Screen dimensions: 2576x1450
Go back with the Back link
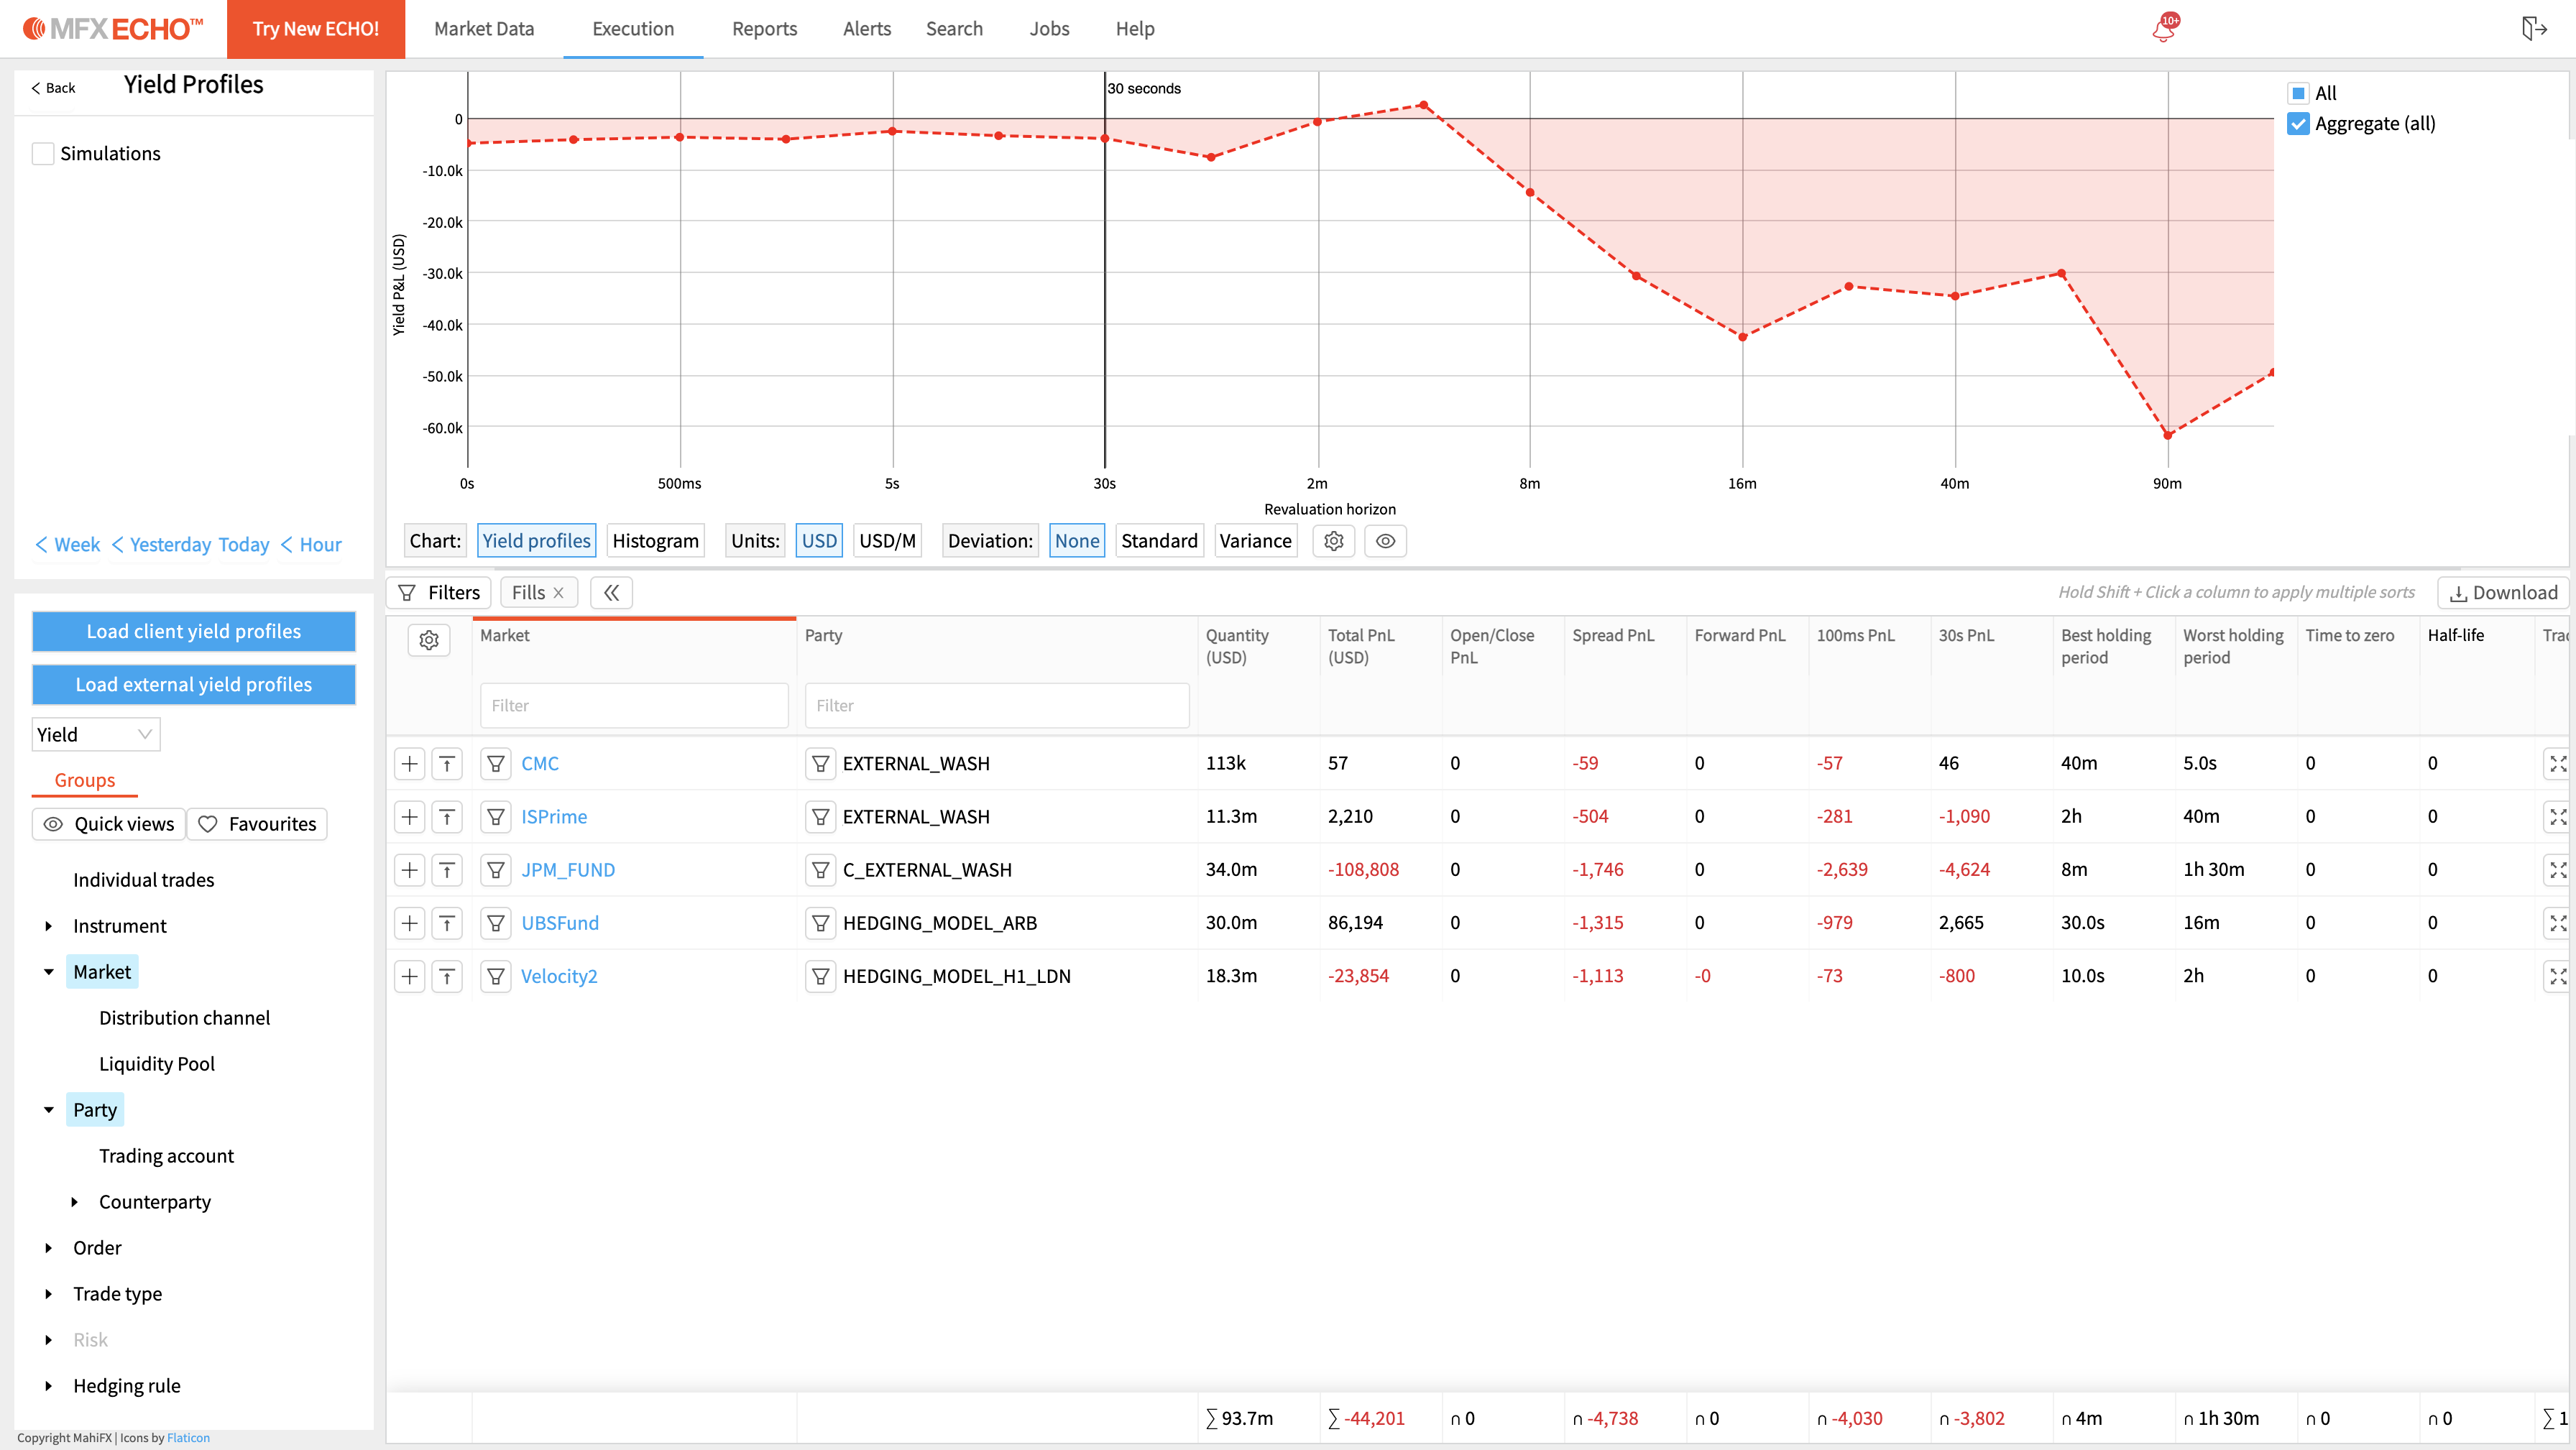click(x=53, y=88)
